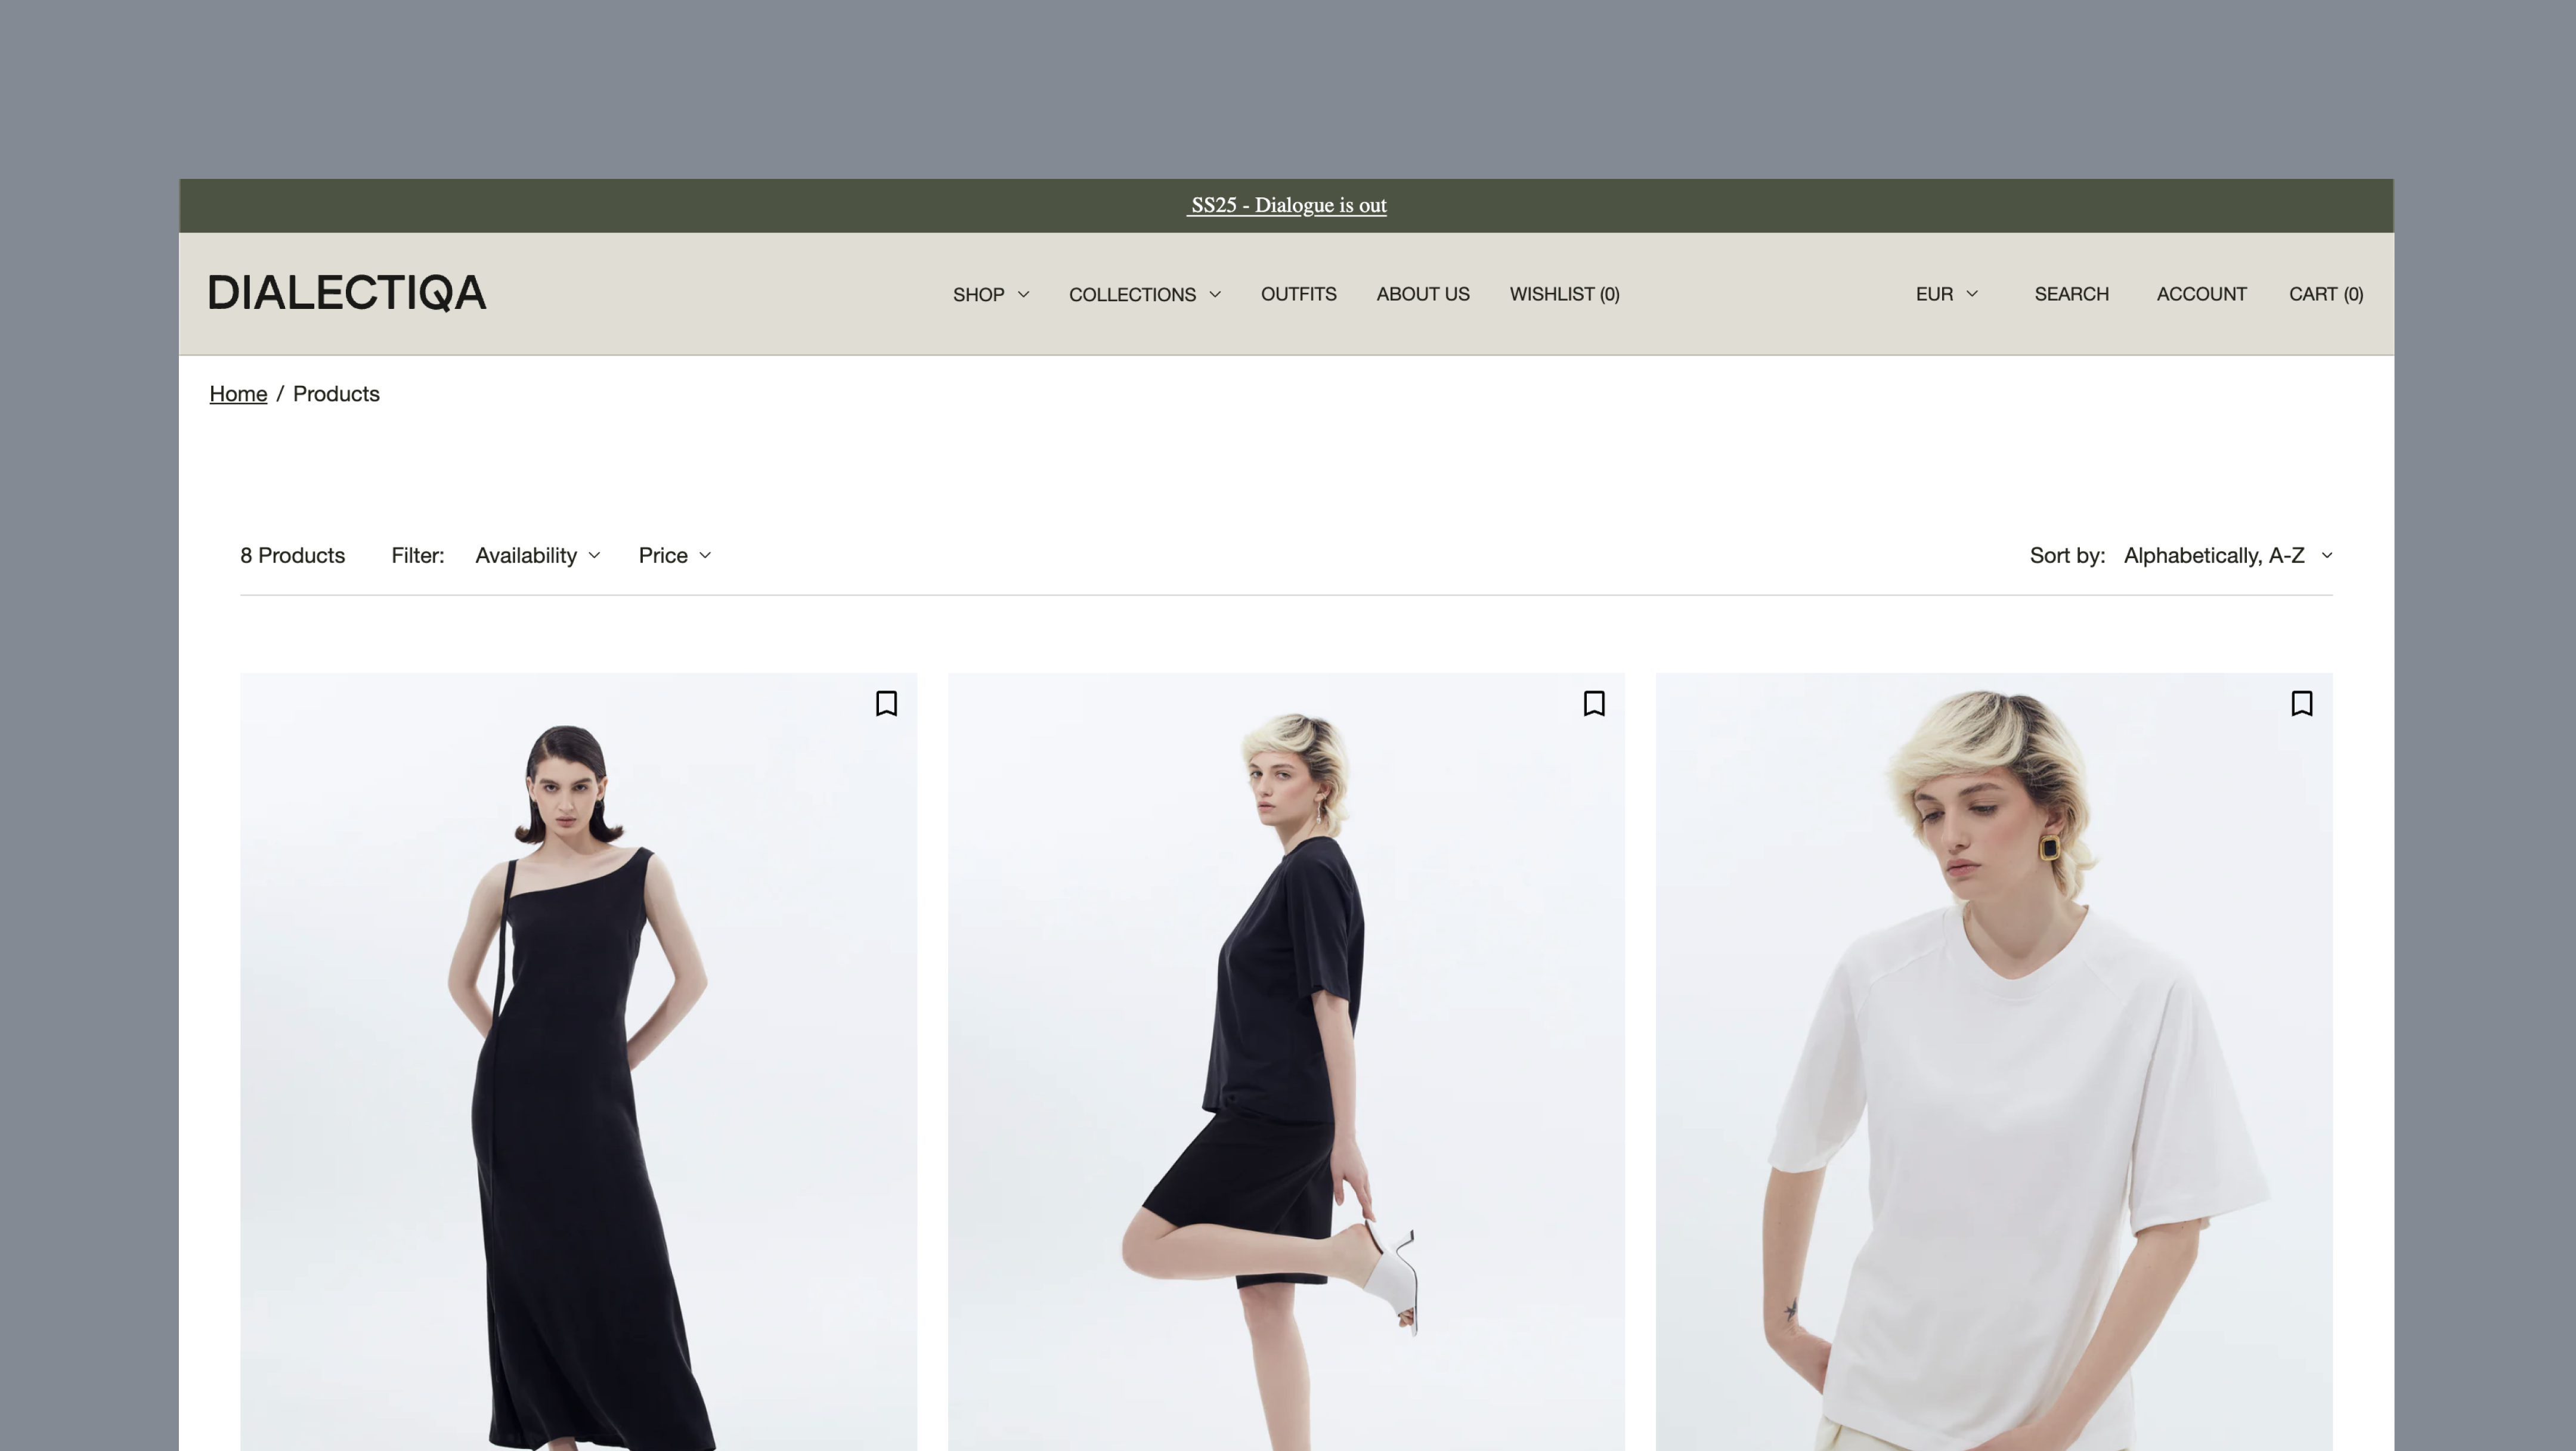The image size is (2576, 1451).
Task: Open the black t-shirt and shorts product image
Action: click(x=1286, y=1062)
